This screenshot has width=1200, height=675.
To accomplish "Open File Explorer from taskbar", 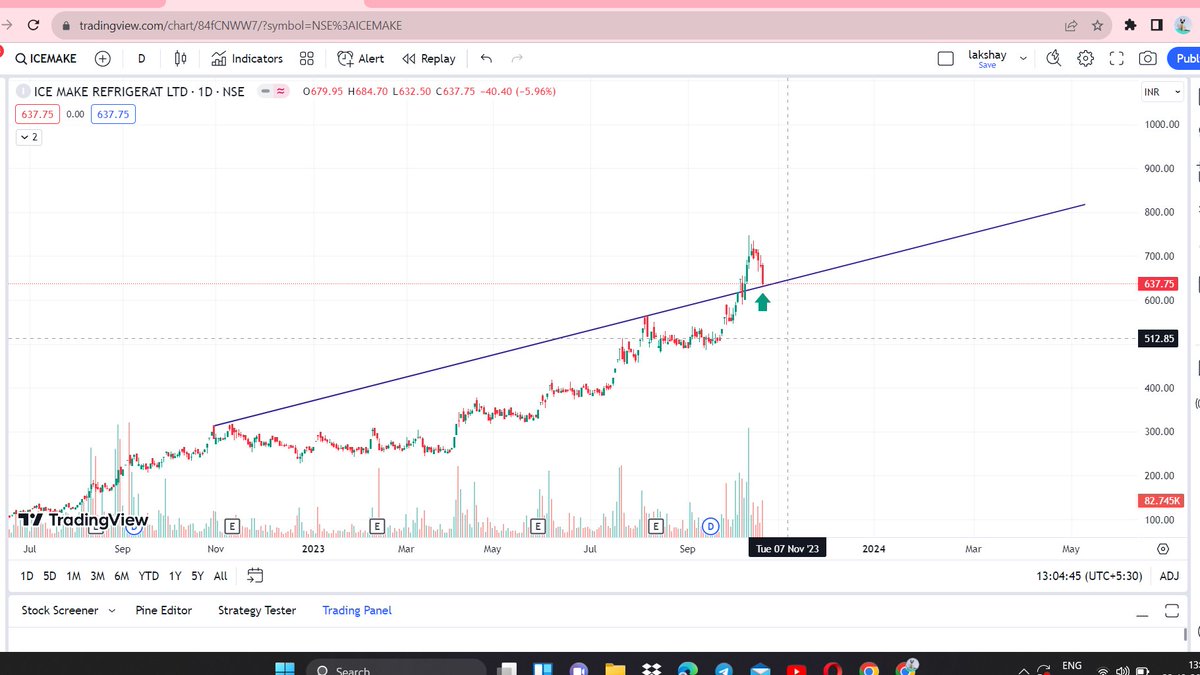I will pos(614,669).
